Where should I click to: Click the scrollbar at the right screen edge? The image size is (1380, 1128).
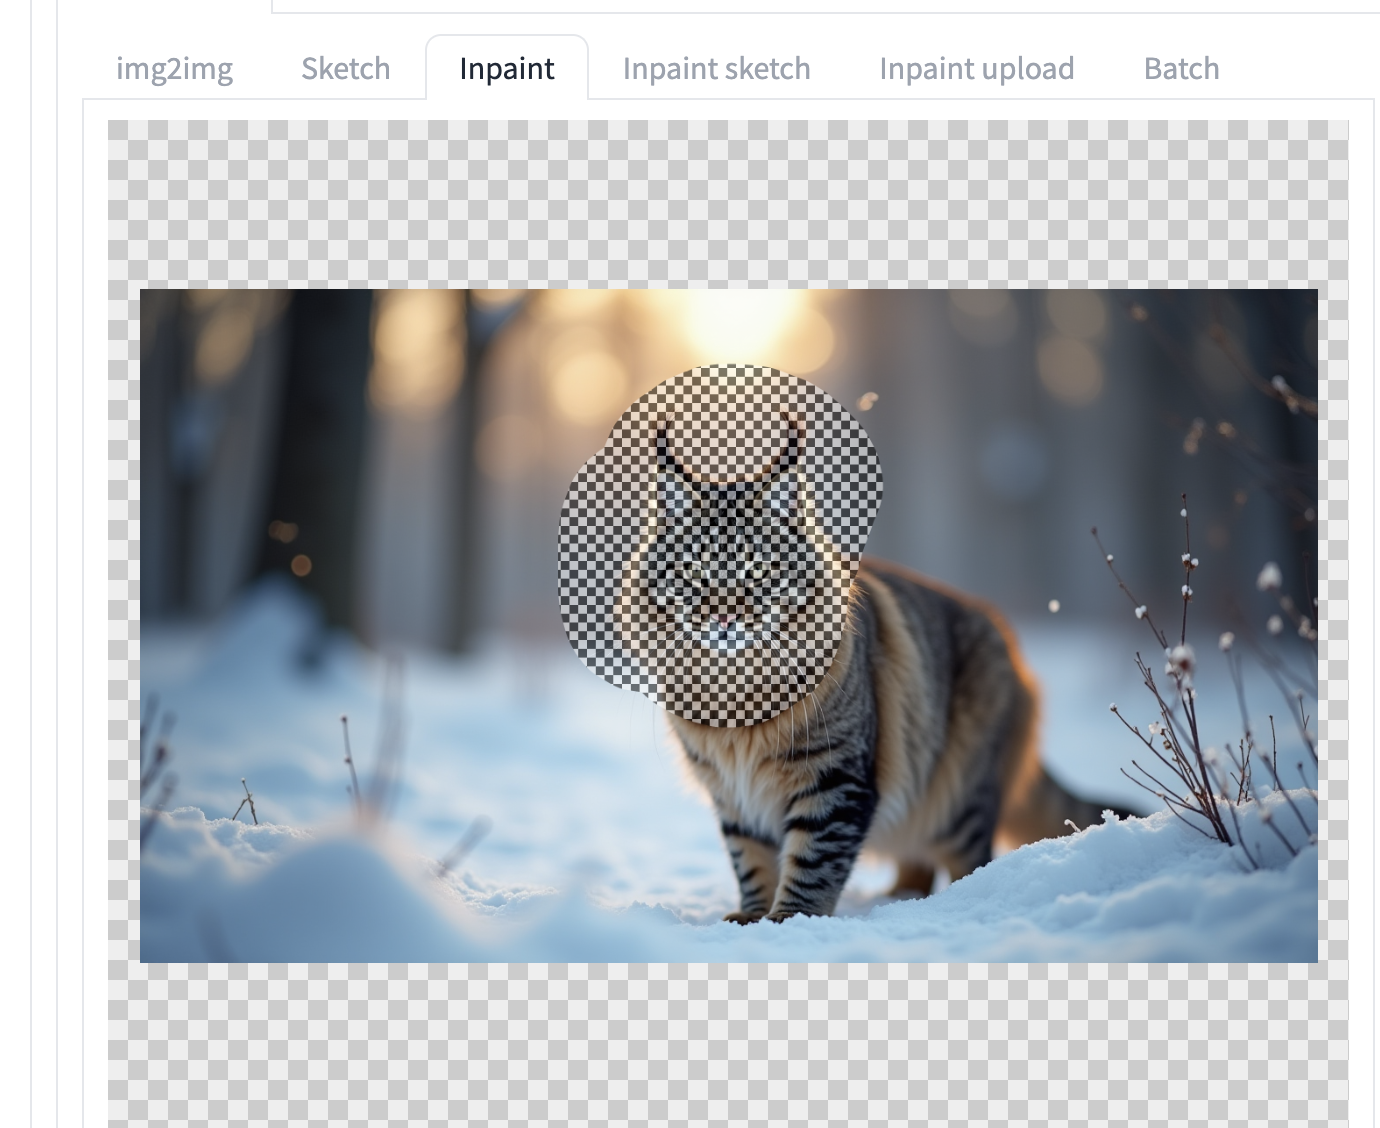click(x=1374, y=560)
